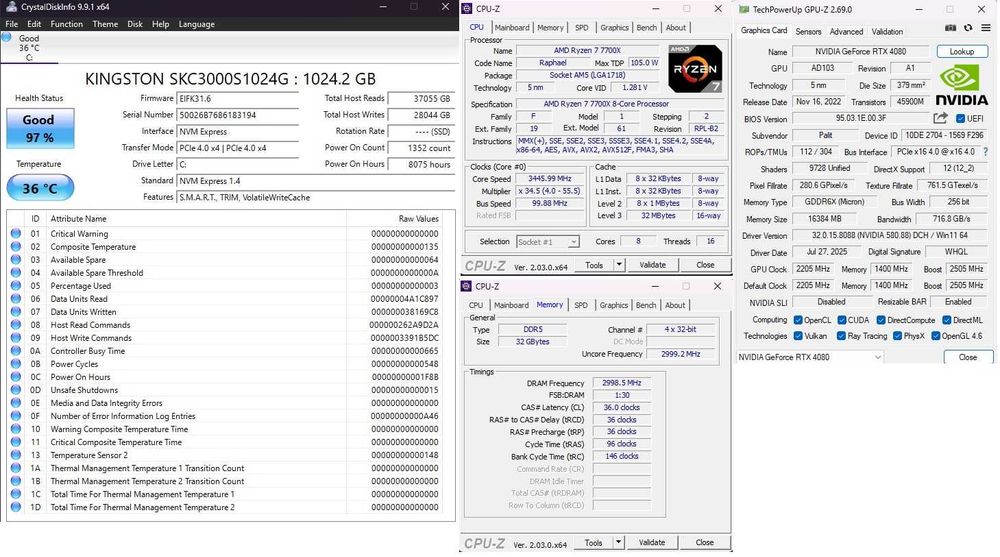Image resolution: width=1000 pixels, height=557 pixels.
Task: Click the Bus Interface question mark
Action: [985, 152]
